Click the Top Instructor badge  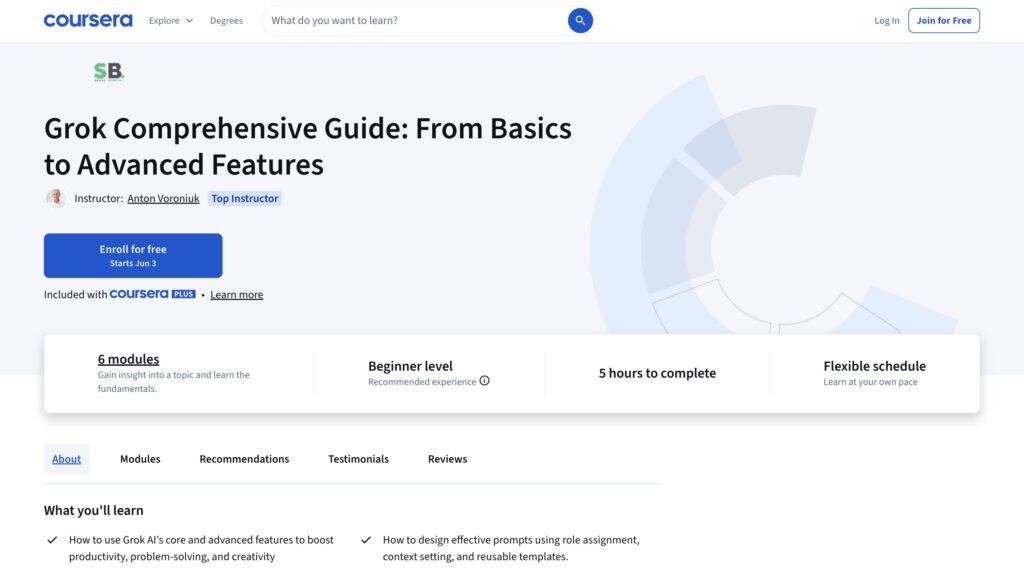point(244,198)
